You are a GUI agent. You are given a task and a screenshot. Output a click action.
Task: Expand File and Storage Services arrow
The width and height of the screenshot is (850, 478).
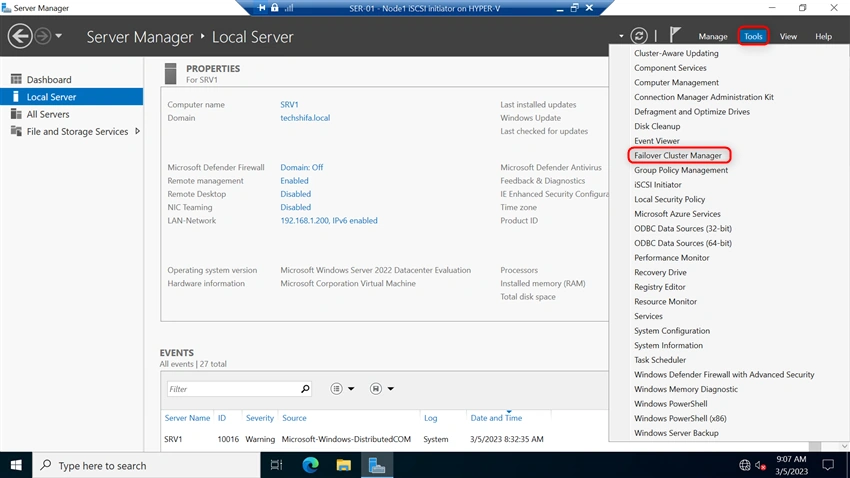[138, 131]
